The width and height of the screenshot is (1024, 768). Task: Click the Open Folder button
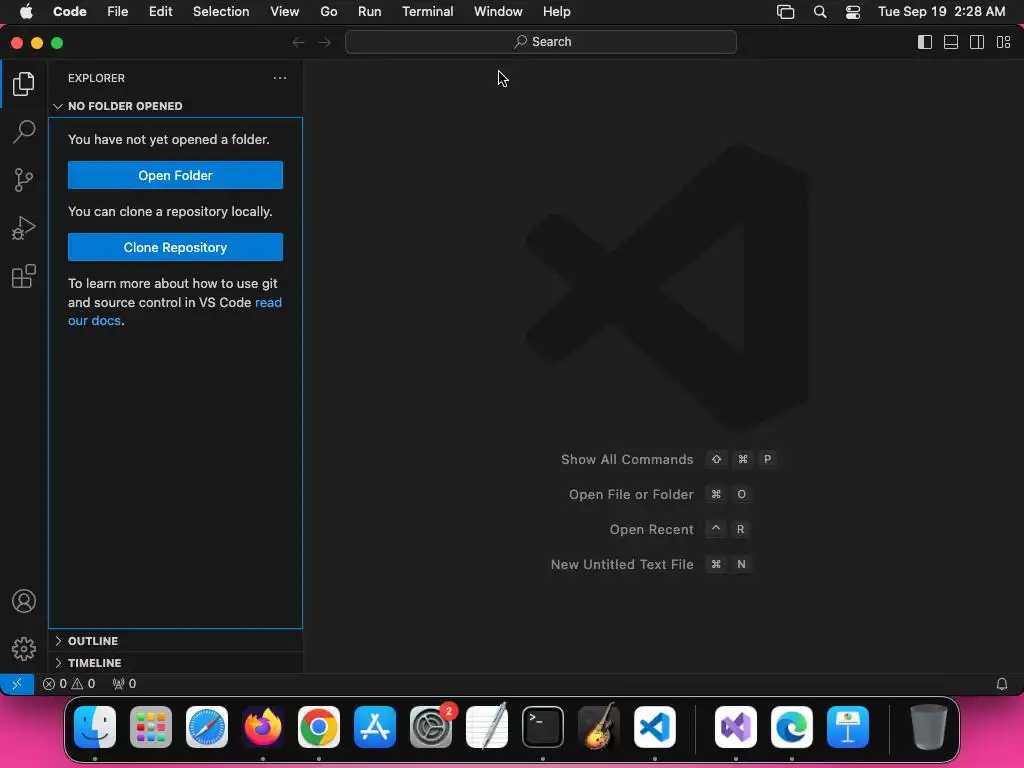175,175
